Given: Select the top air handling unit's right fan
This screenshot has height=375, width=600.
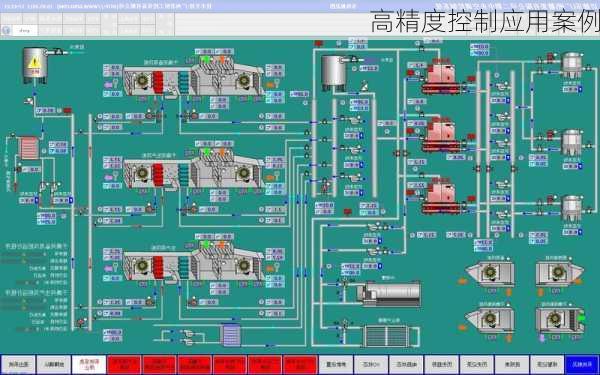Looking at the screenshot, I should (244, 80).
